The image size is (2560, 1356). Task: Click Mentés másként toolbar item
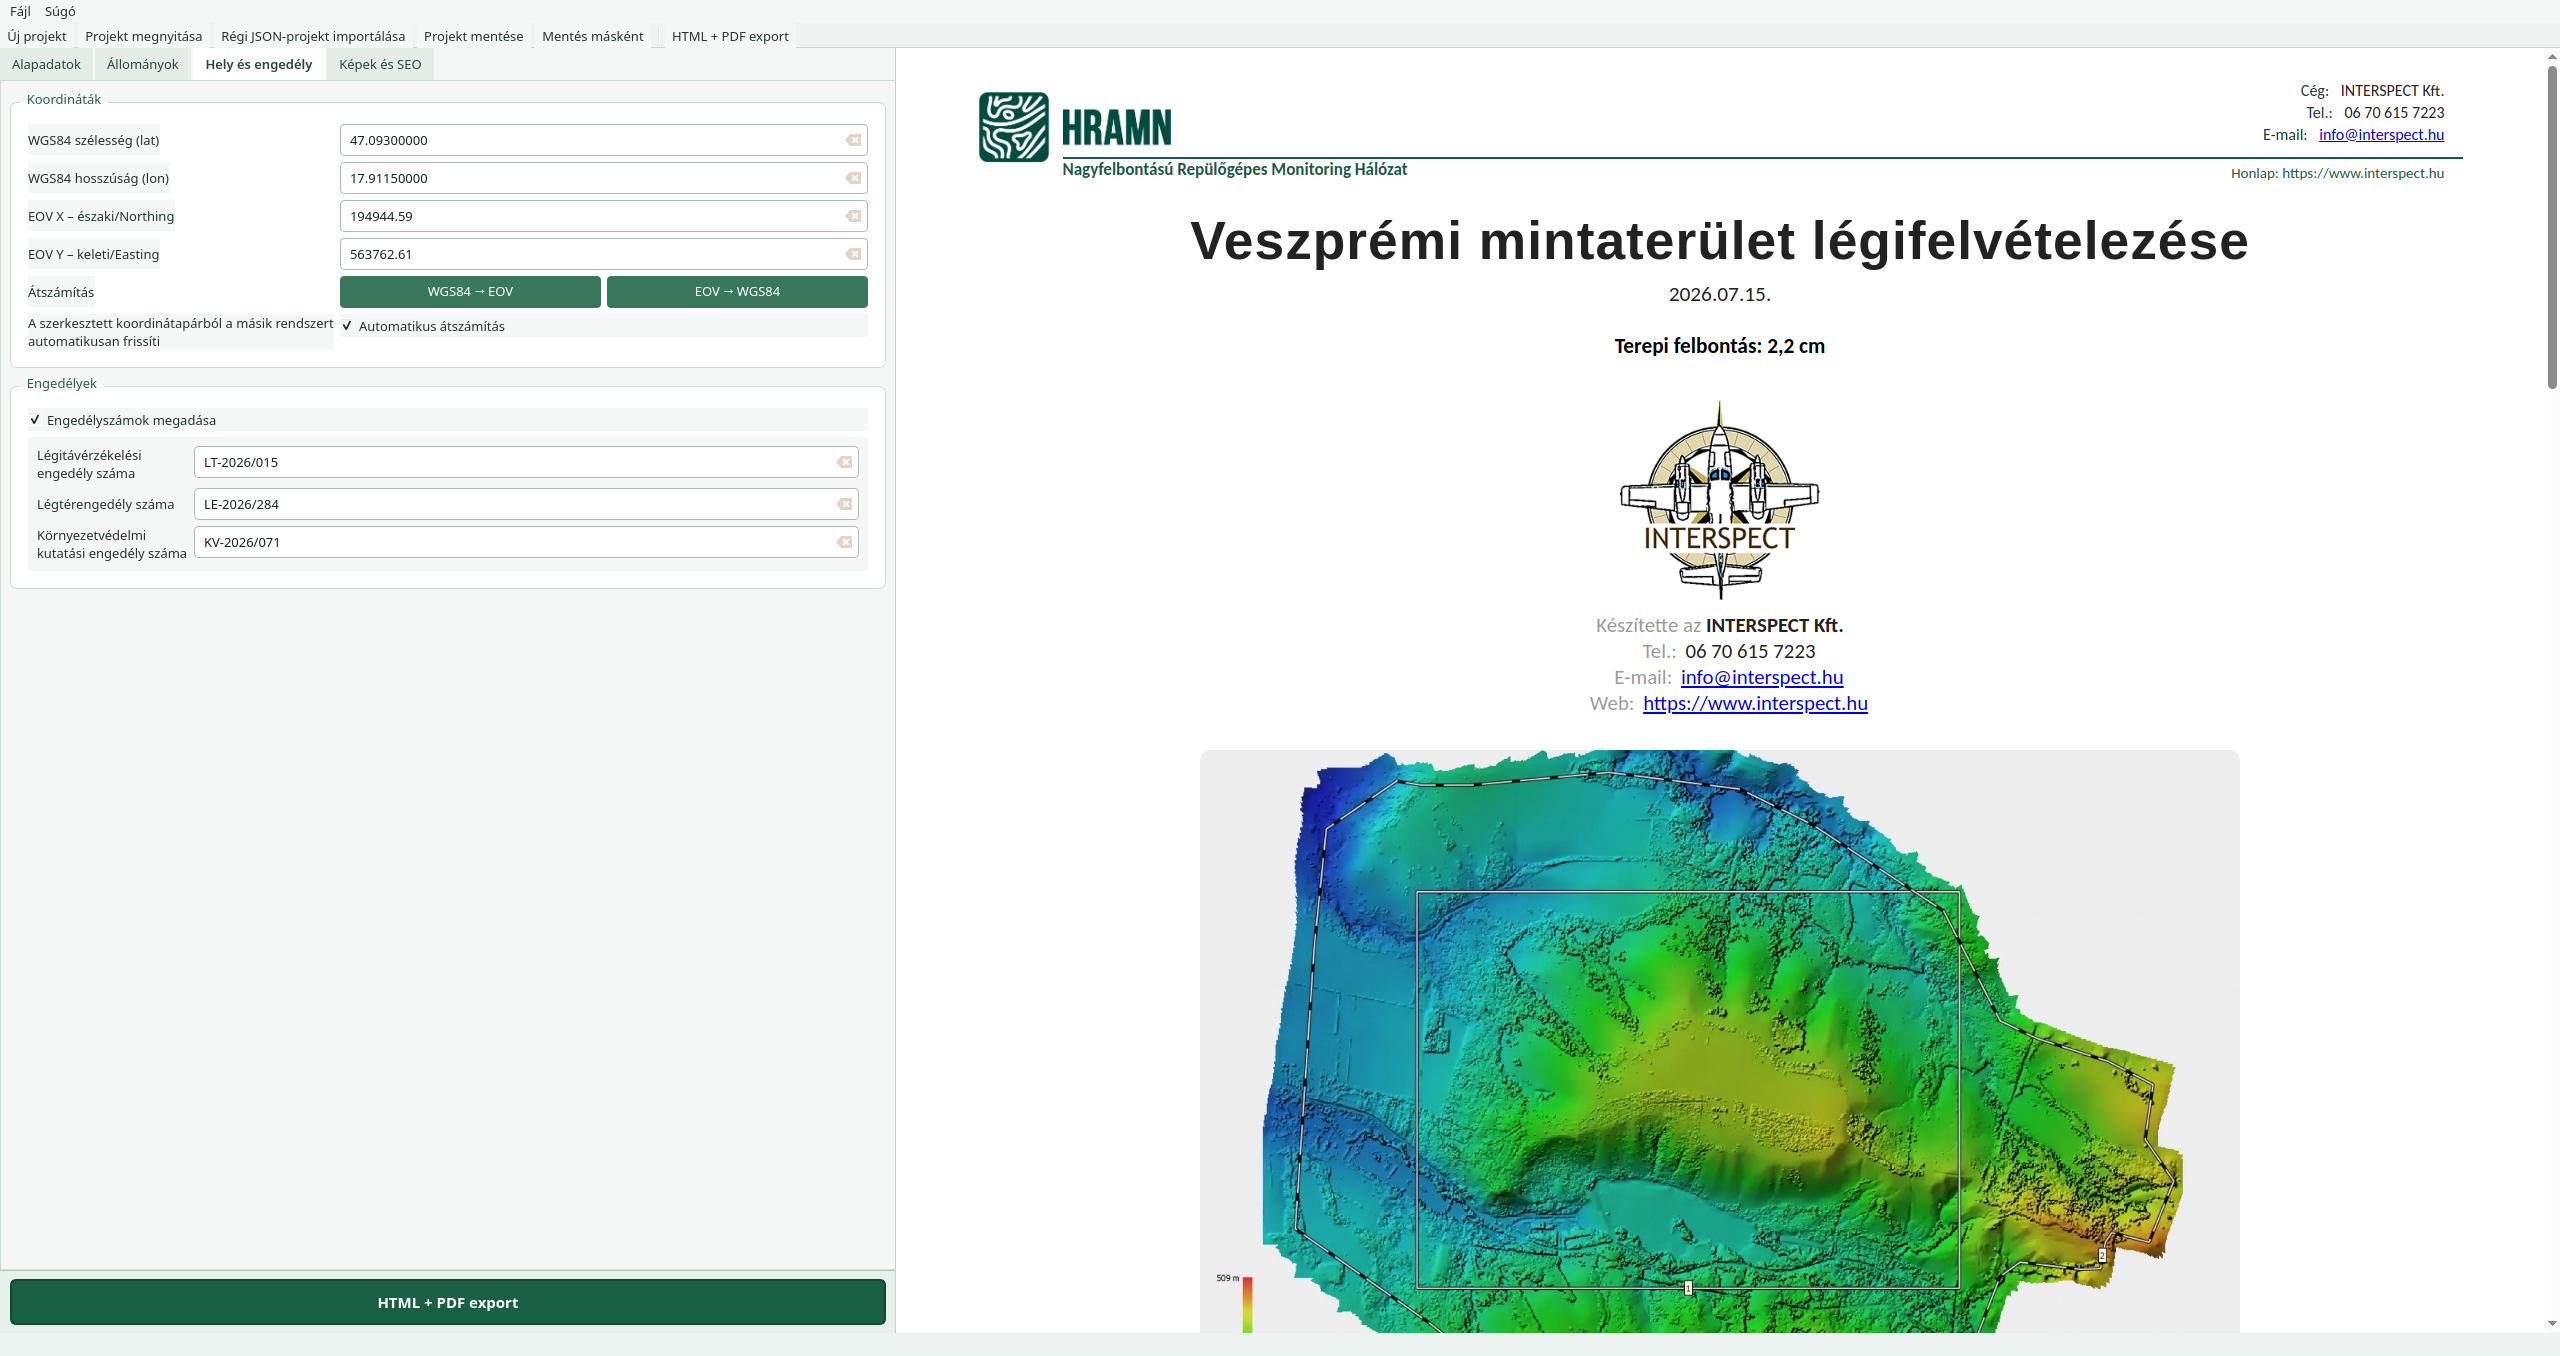pyautogui.click(x=593, y=36)
